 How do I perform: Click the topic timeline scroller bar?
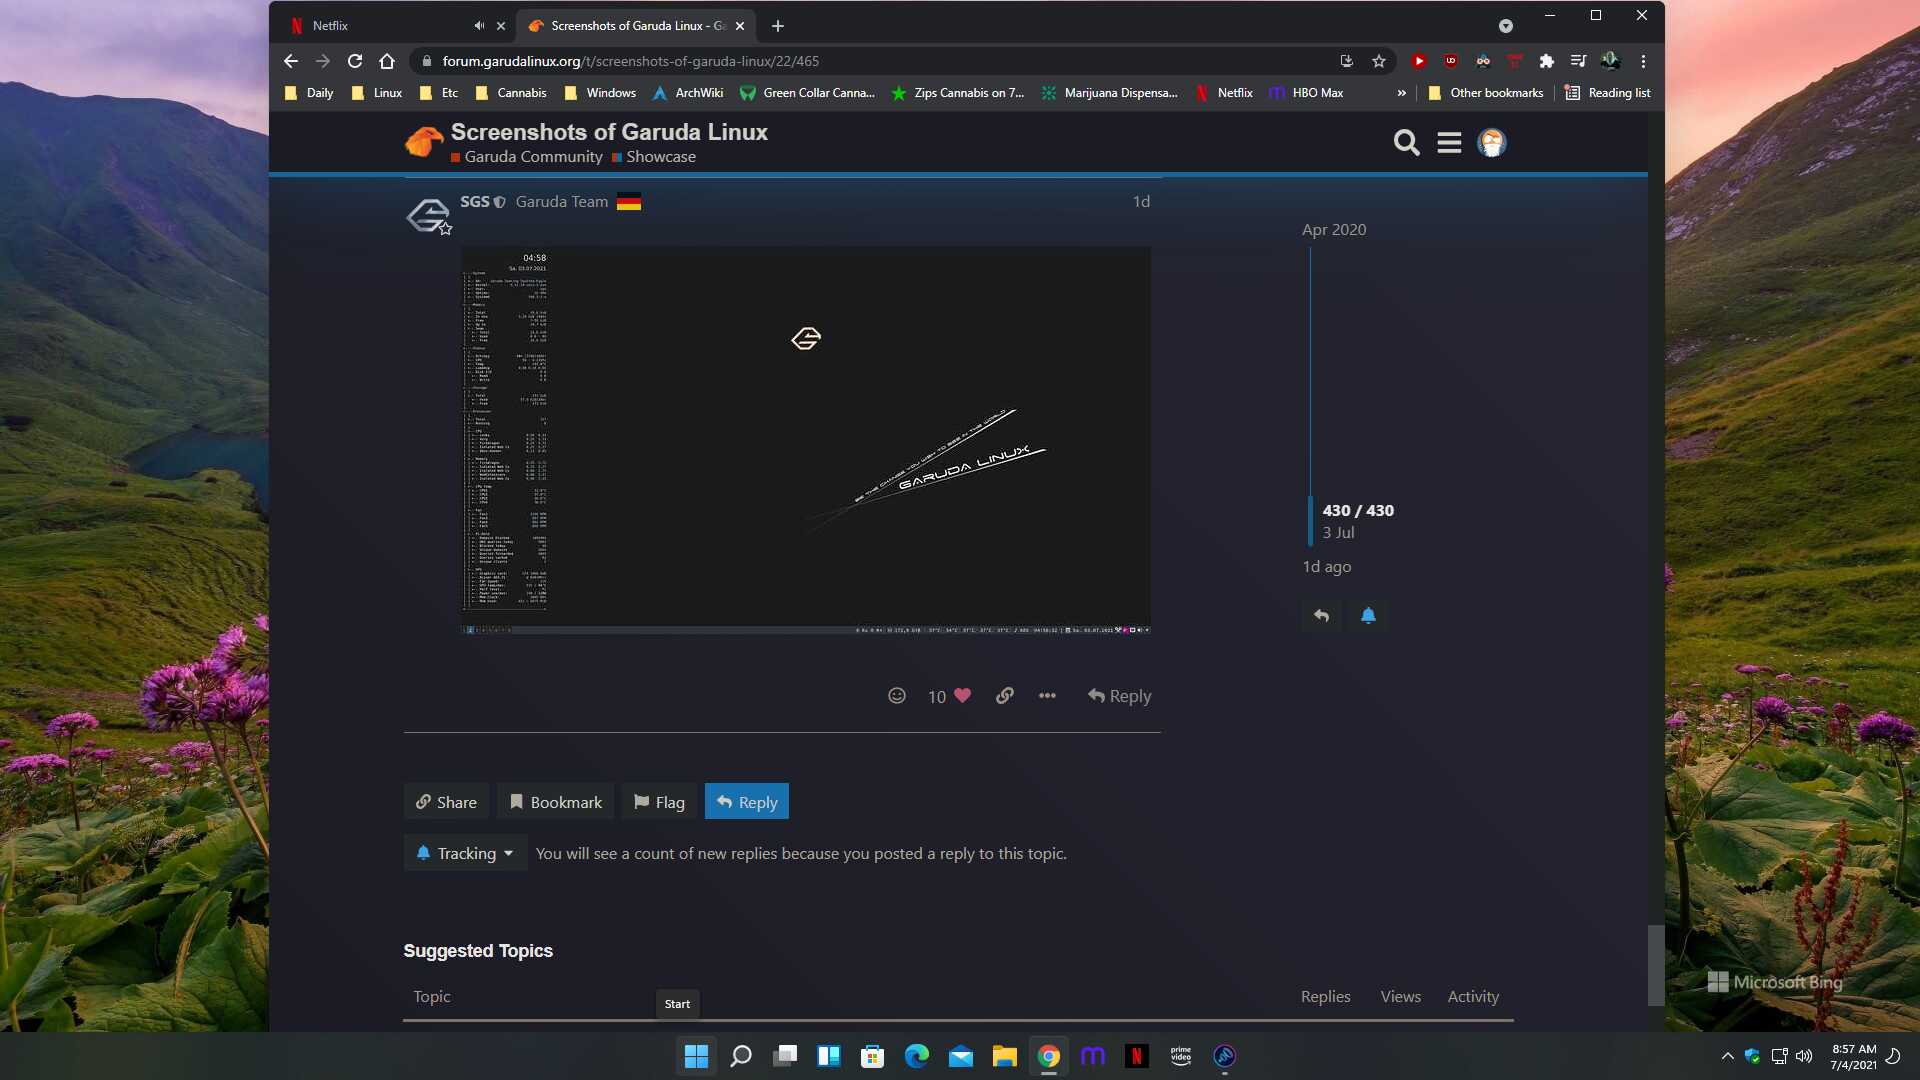pyautogui.click(x=1310, y=520)
